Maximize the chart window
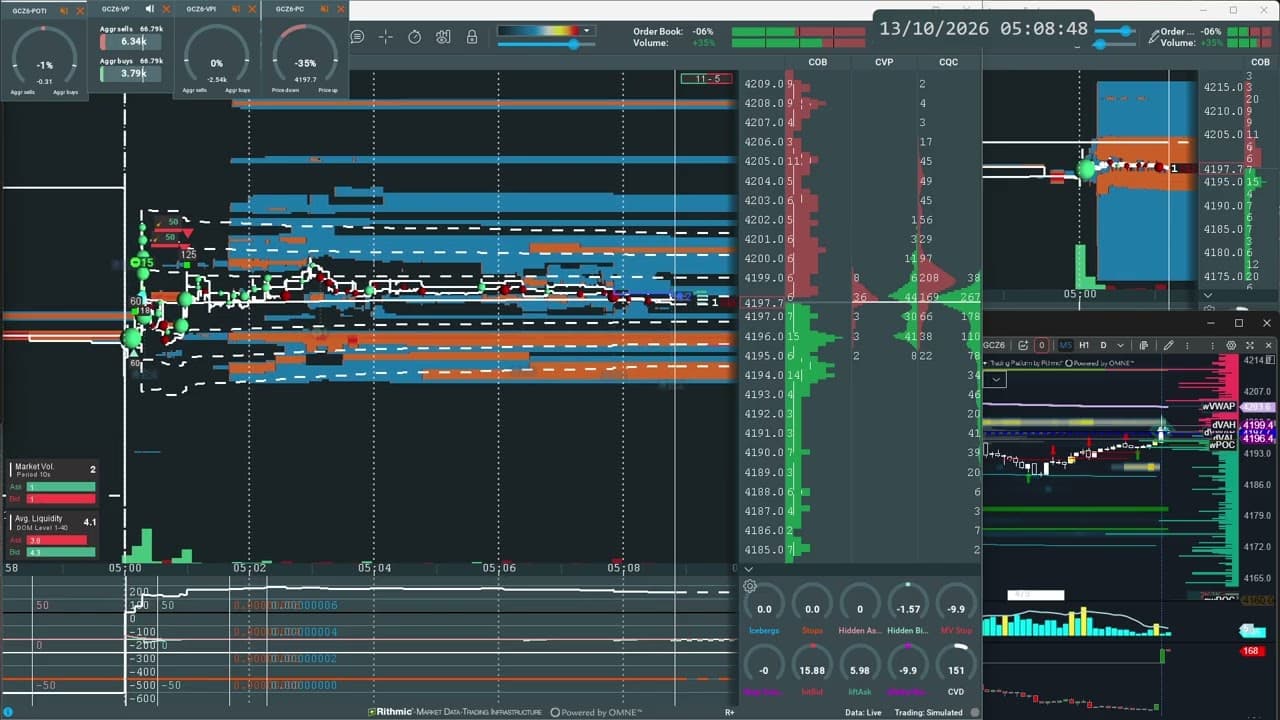 click(x=1238, y=323)
